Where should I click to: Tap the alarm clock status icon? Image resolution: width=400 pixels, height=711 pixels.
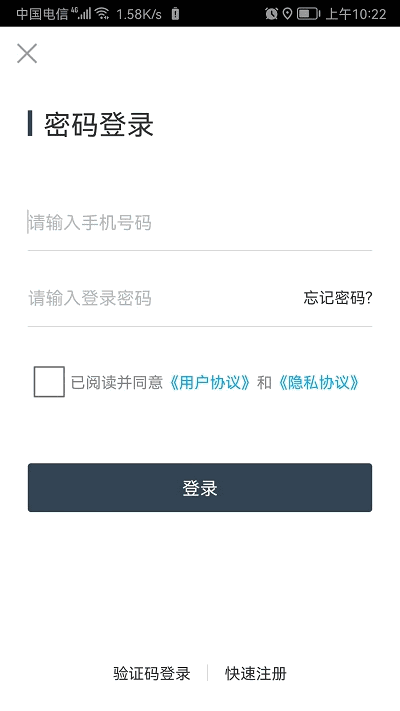[x=271, y=14]
